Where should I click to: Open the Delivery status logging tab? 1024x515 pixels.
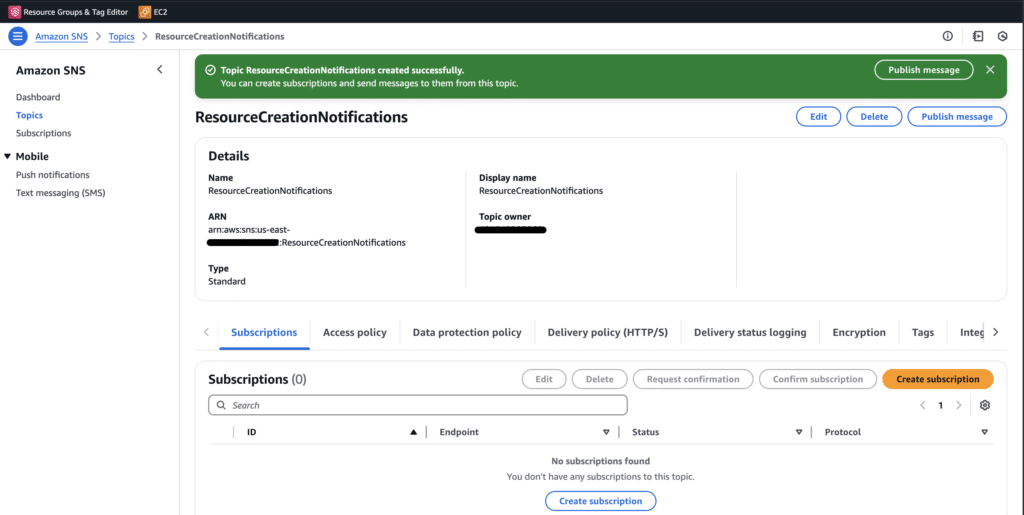(750, 332)
